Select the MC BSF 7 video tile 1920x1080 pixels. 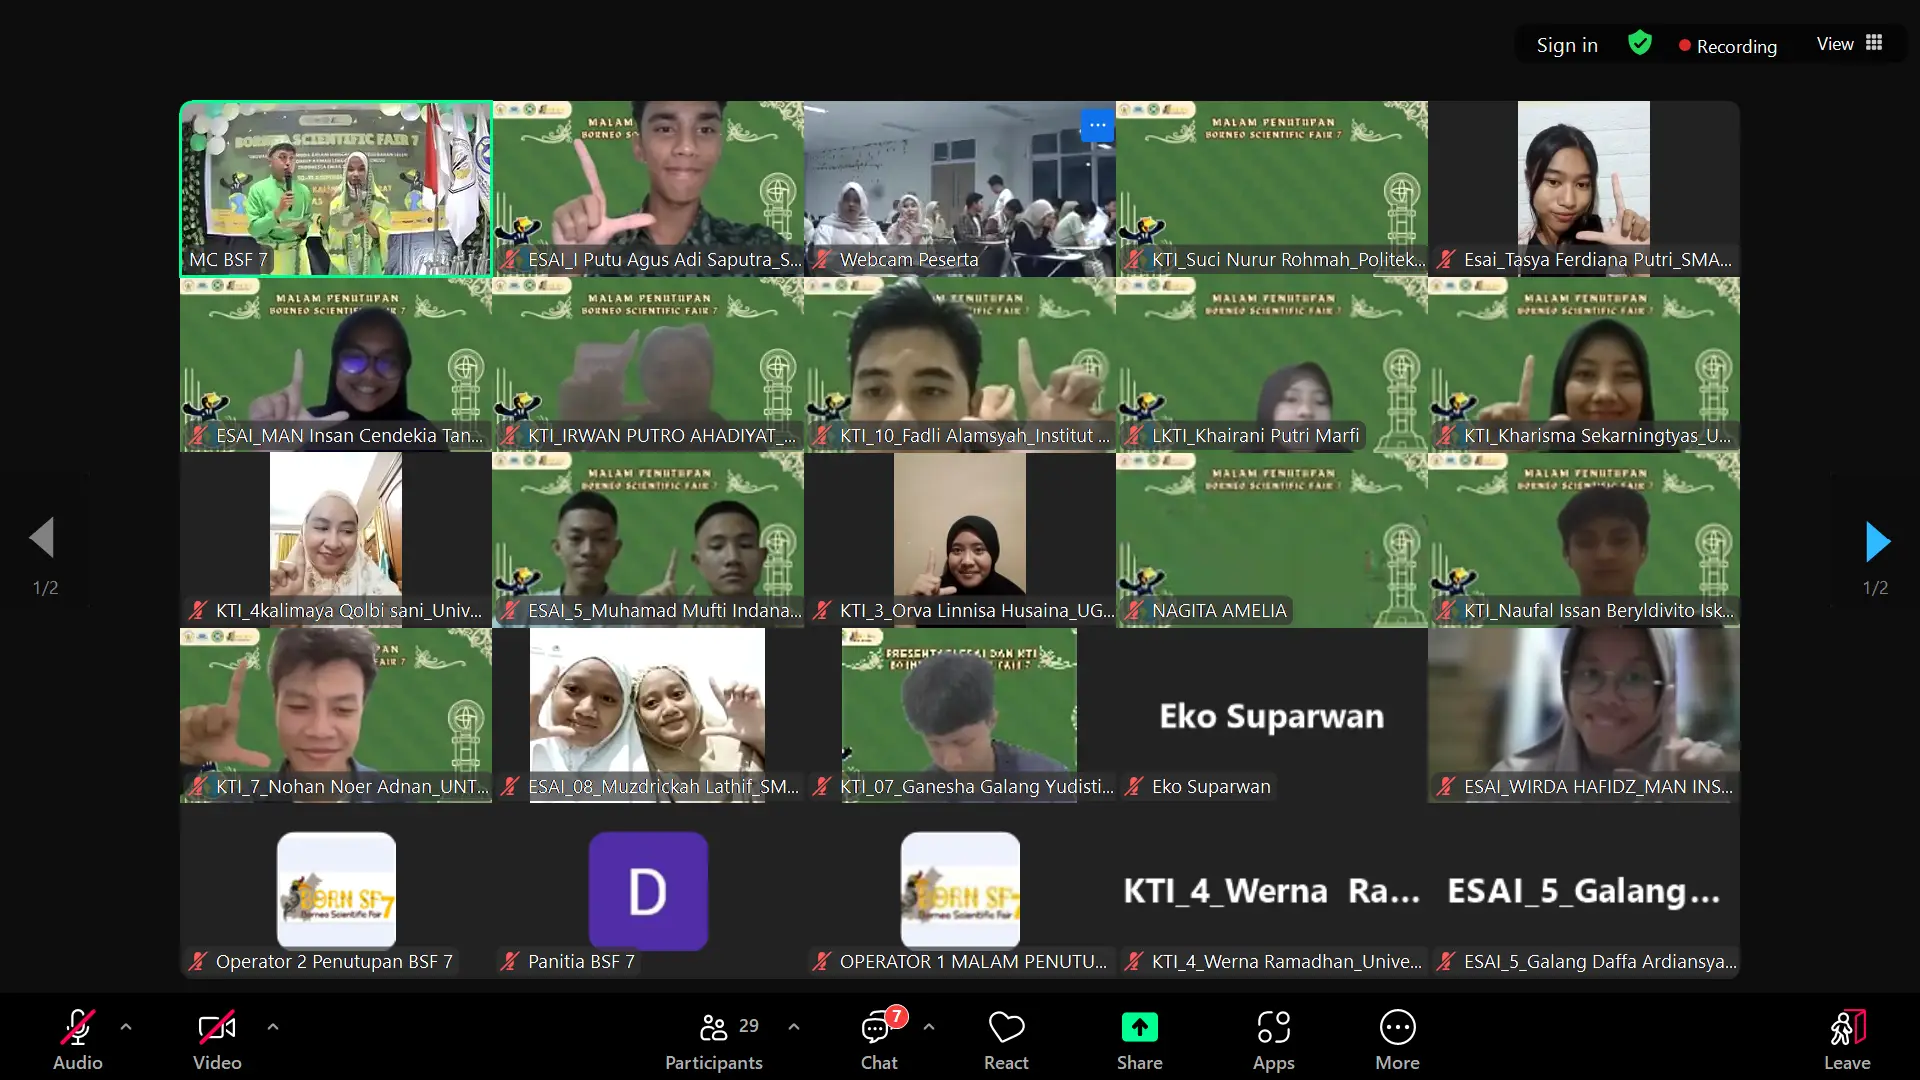tap(336, 188)
